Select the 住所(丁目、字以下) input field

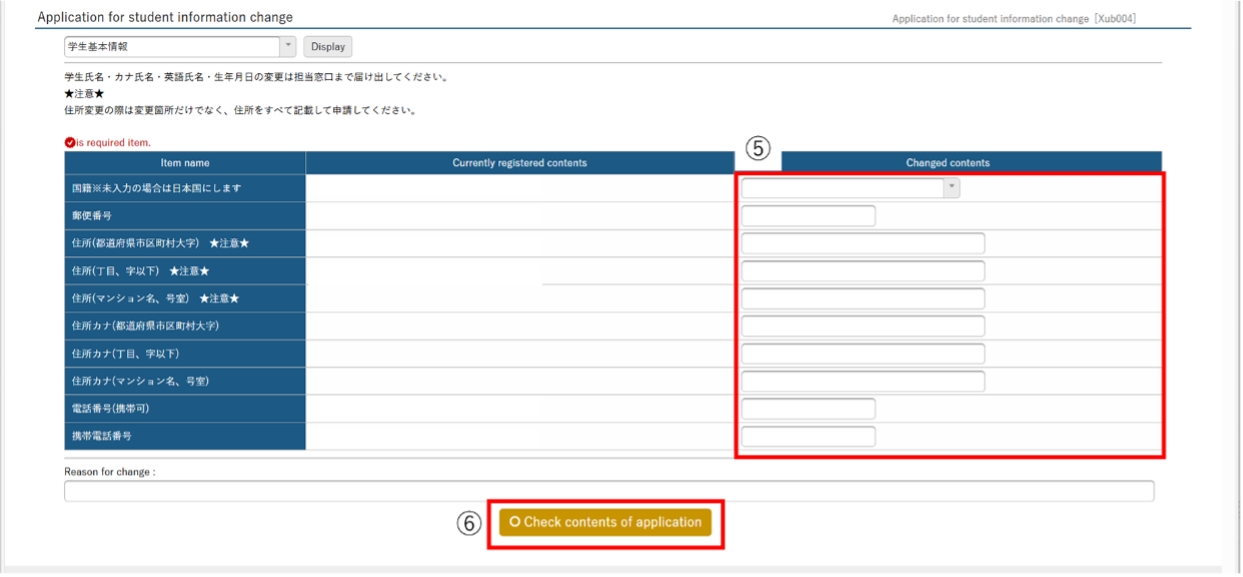coord(862,271)
